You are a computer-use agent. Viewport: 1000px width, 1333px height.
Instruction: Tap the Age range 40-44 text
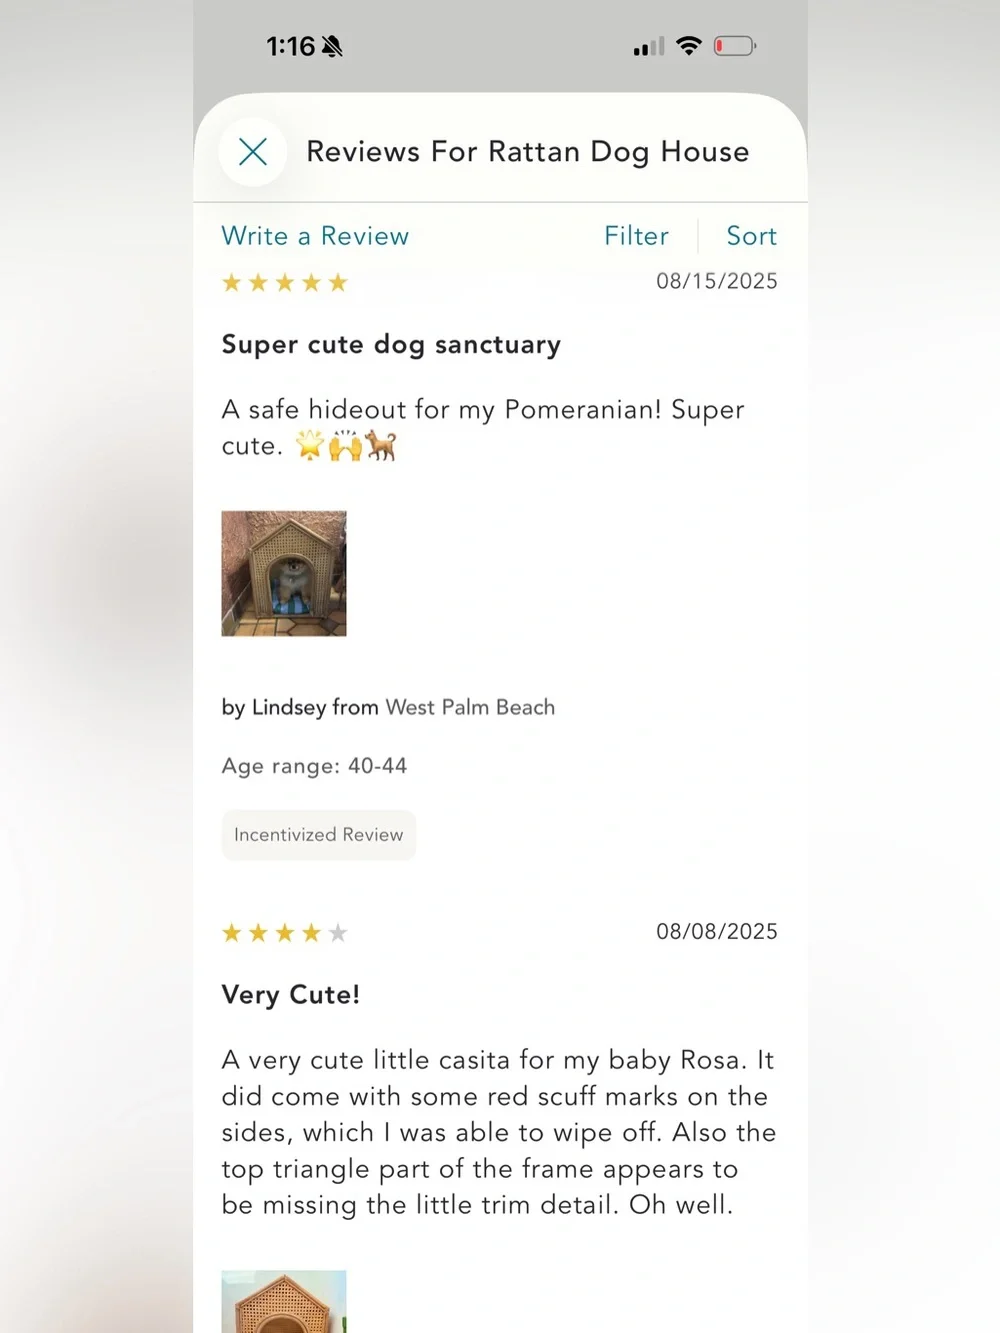click(314, 766)
